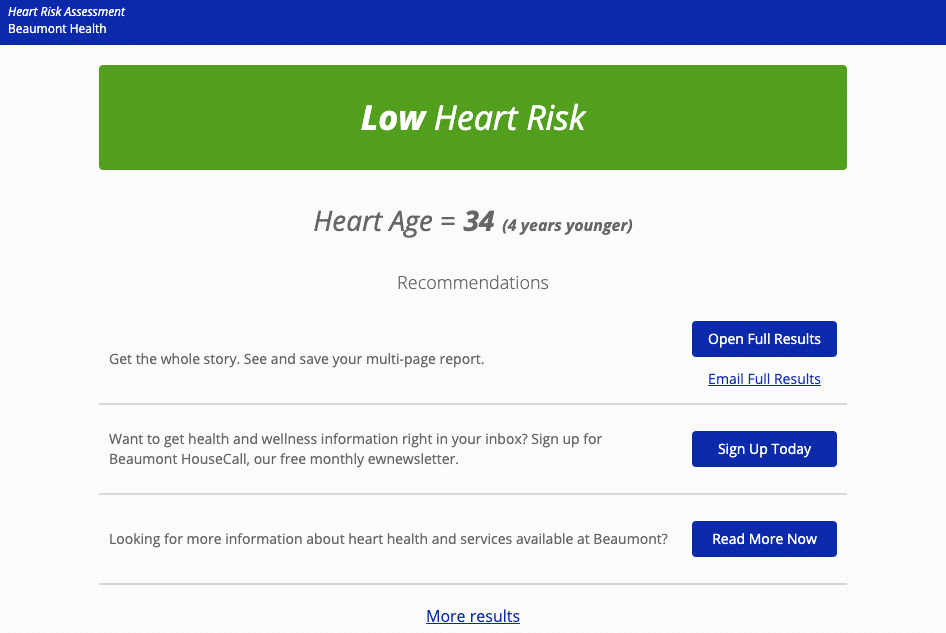Click the divider below Open Full Results row
946x633 pixels.
coord(472,404)
